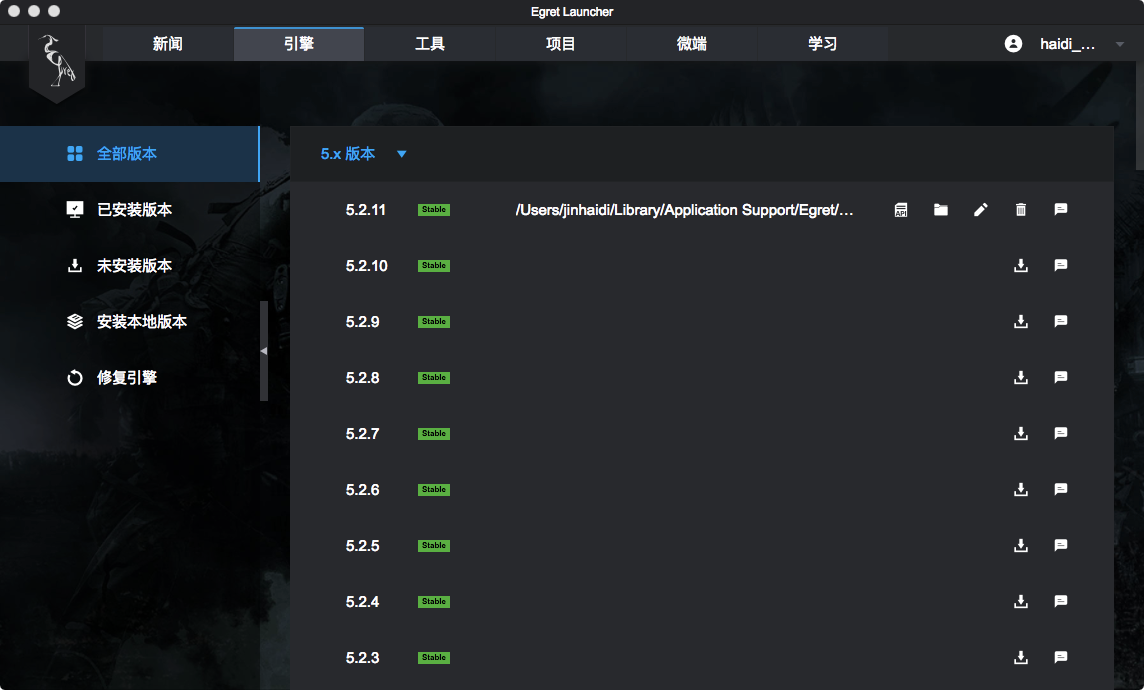Open the 工具 tab
Image resolution: width=1144 pixels, height=690 pixels.
point(430,44)
